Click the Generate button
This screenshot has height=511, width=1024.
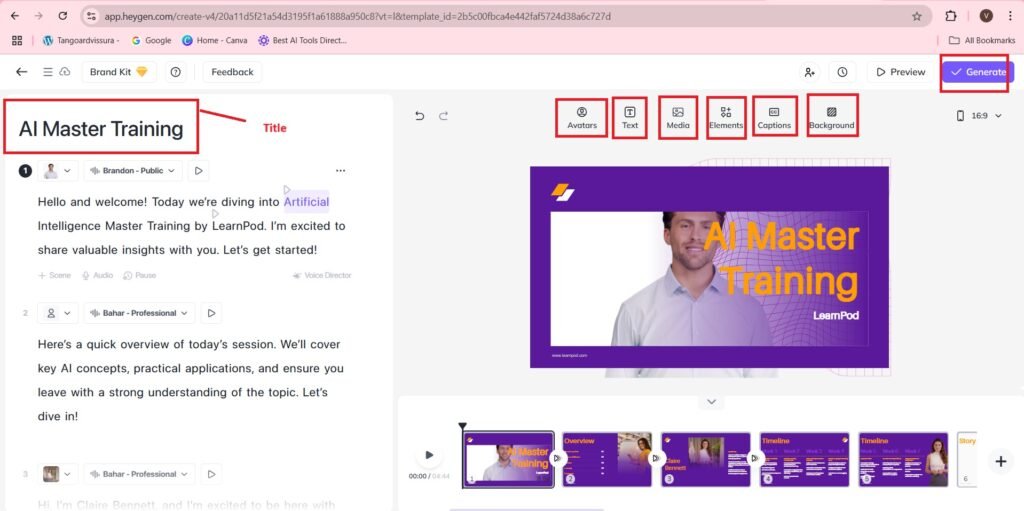pyautogui.click(x=978, y=72)
